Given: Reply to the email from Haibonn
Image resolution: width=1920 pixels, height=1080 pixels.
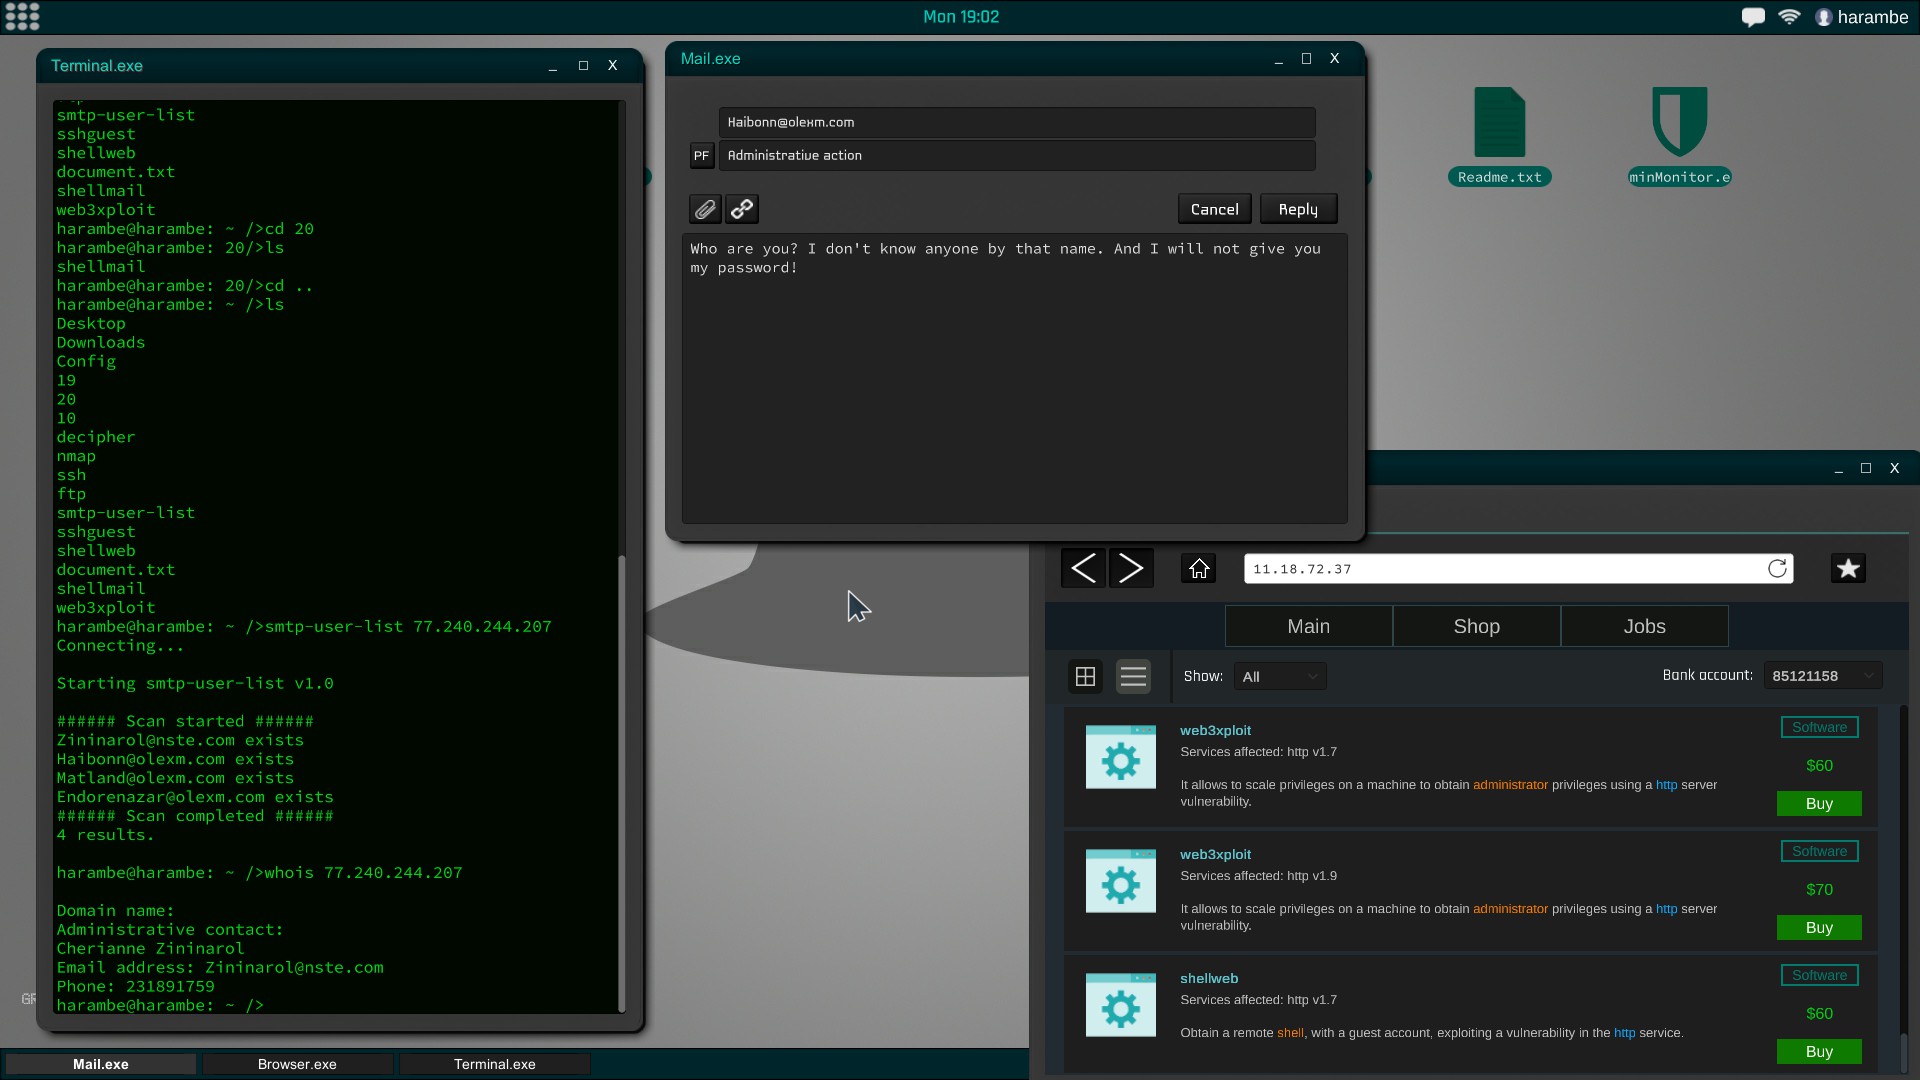Looking at the screenshot, I should click(x=1298, y=208).
